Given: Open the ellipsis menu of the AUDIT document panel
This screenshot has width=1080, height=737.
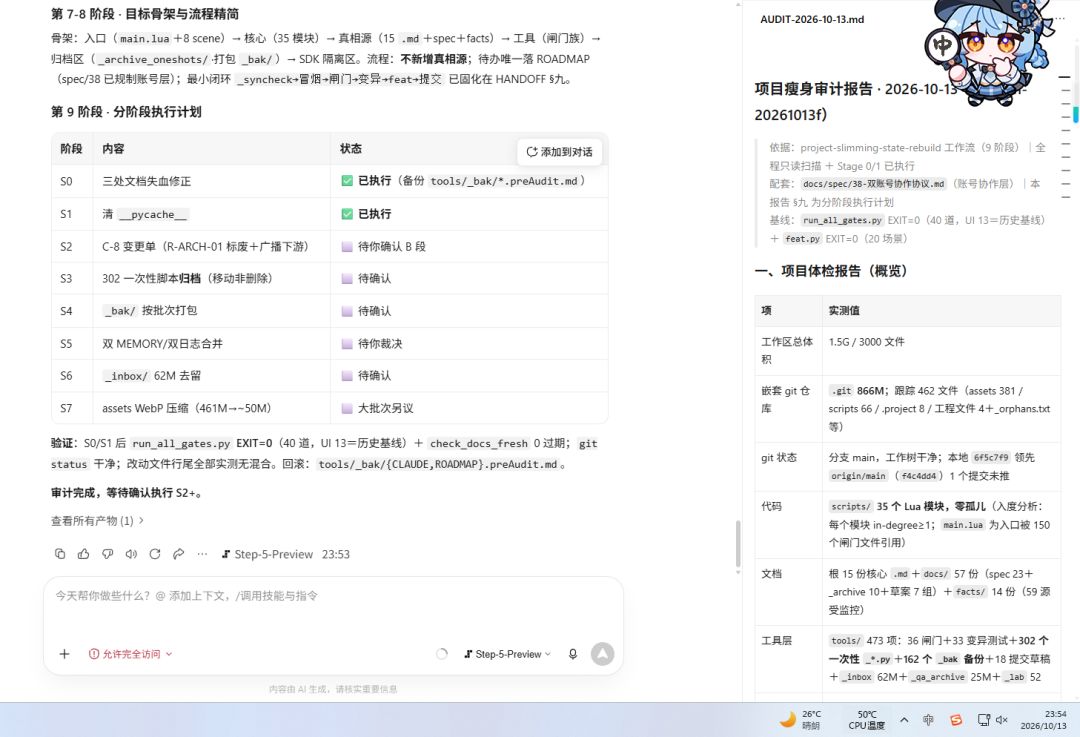Looking at the screenshot, I should click(x=1061, y=19).
